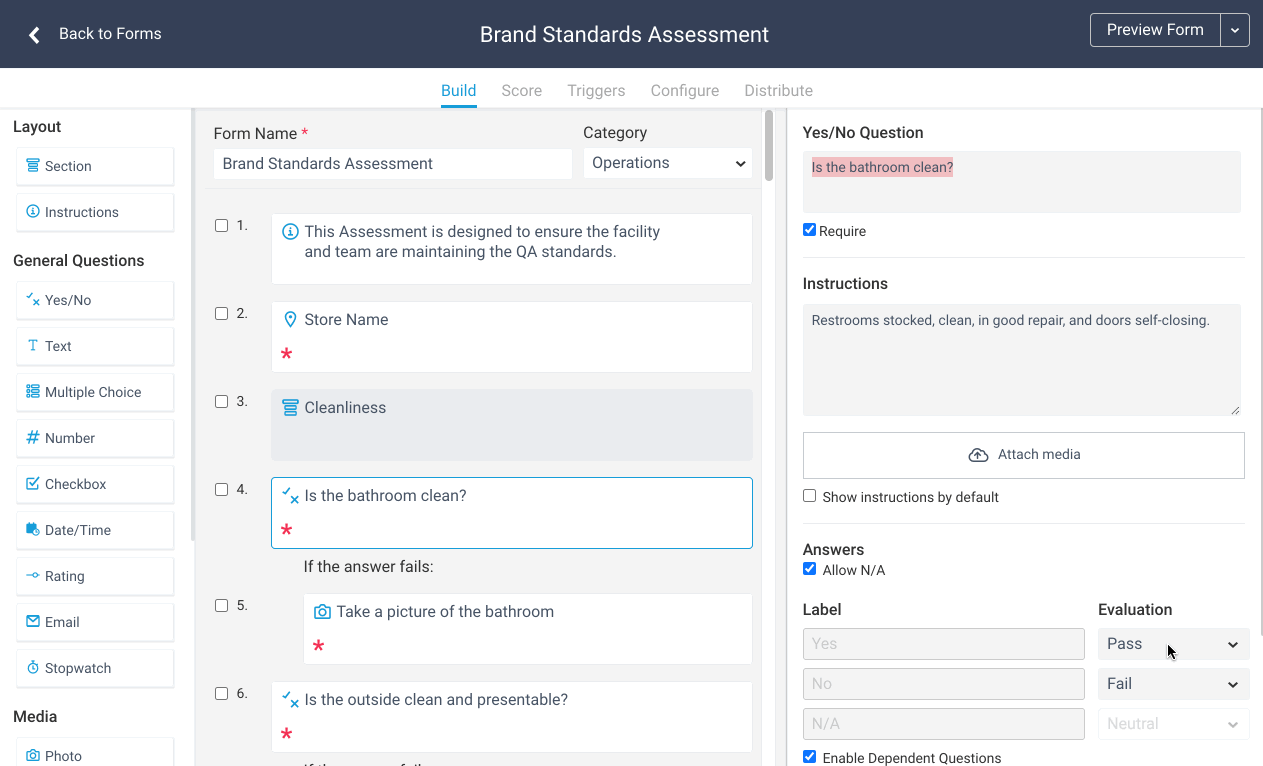This screenshot has height=766, width=1263.
Task: Select checkbox for item 3 Cleanliness
Action: (222, 402)
